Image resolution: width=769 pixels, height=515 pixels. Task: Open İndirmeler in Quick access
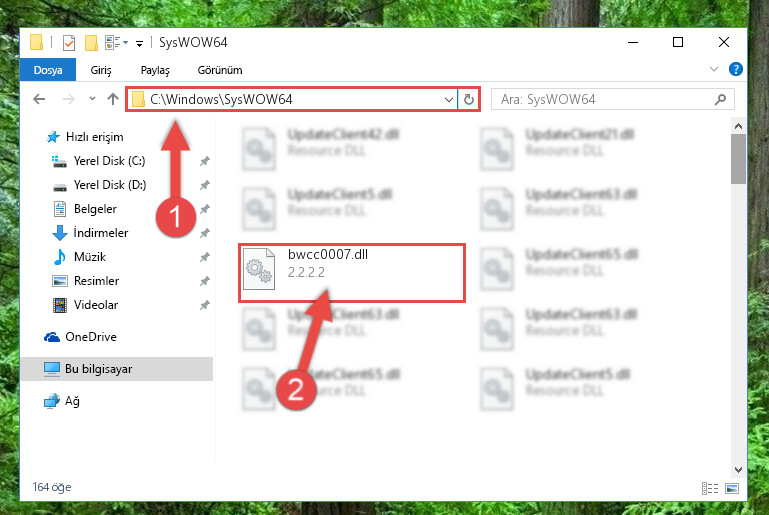coord(101,232)
